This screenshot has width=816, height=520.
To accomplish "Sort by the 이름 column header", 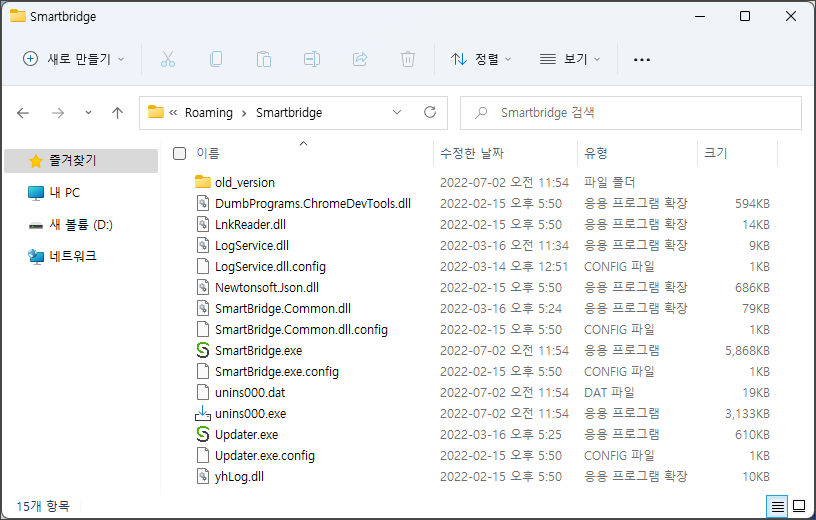I will tap(208, 153).
